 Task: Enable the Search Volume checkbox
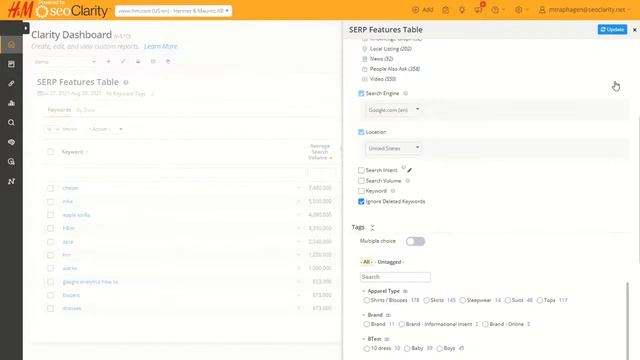pos(361,181)
